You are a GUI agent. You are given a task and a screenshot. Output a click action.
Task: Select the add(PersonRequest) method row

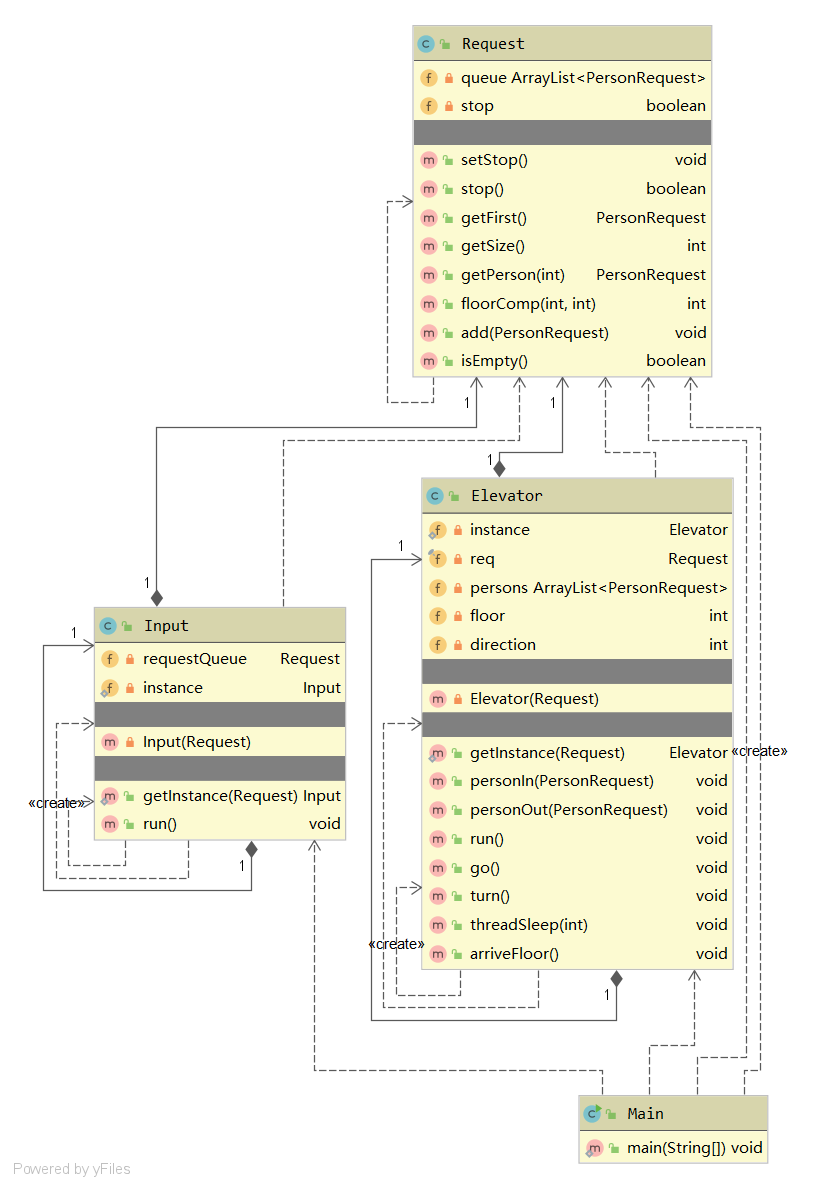point(562,333)
